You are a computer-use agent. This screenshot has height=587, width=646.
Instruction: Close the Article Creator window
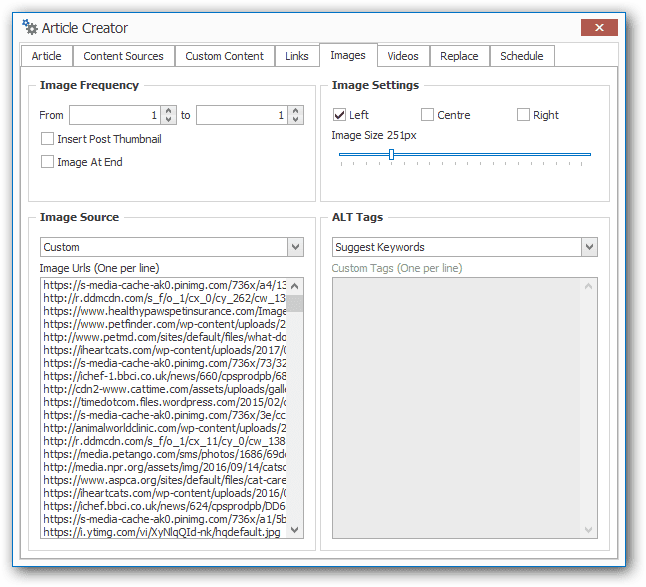click(x=599, y=28)
